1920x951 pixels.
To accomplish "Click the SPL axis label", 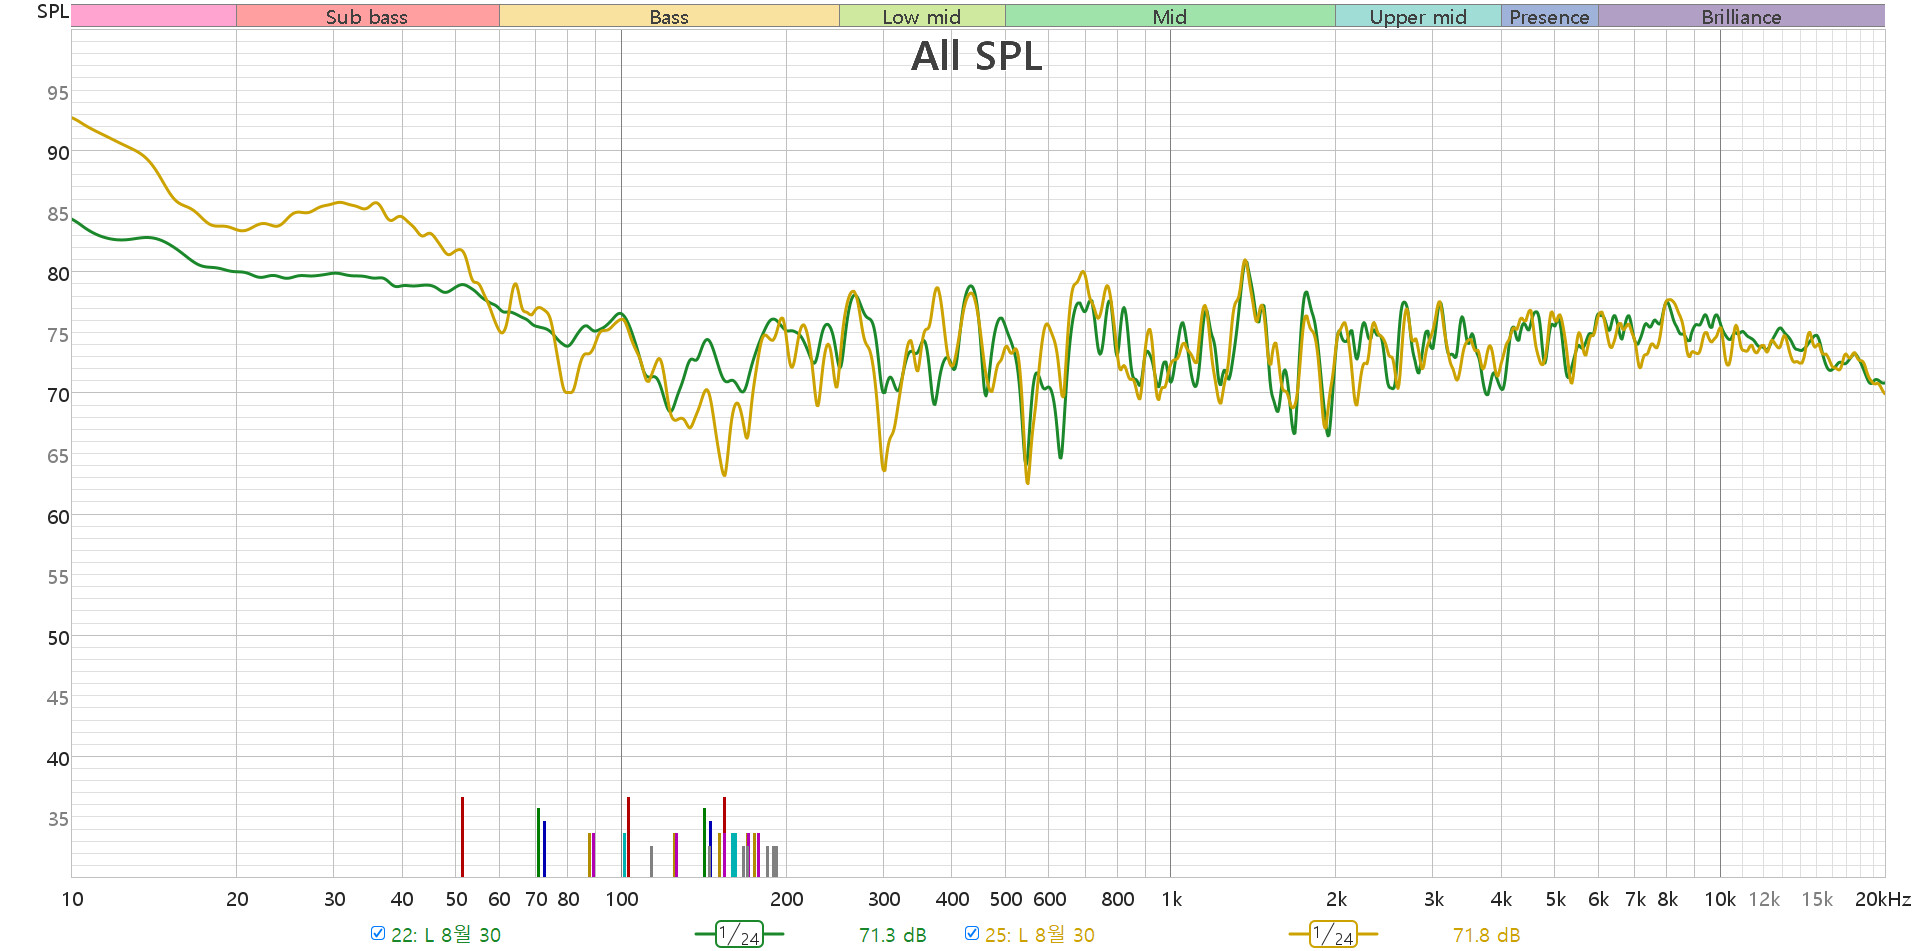I will point(53,12).
